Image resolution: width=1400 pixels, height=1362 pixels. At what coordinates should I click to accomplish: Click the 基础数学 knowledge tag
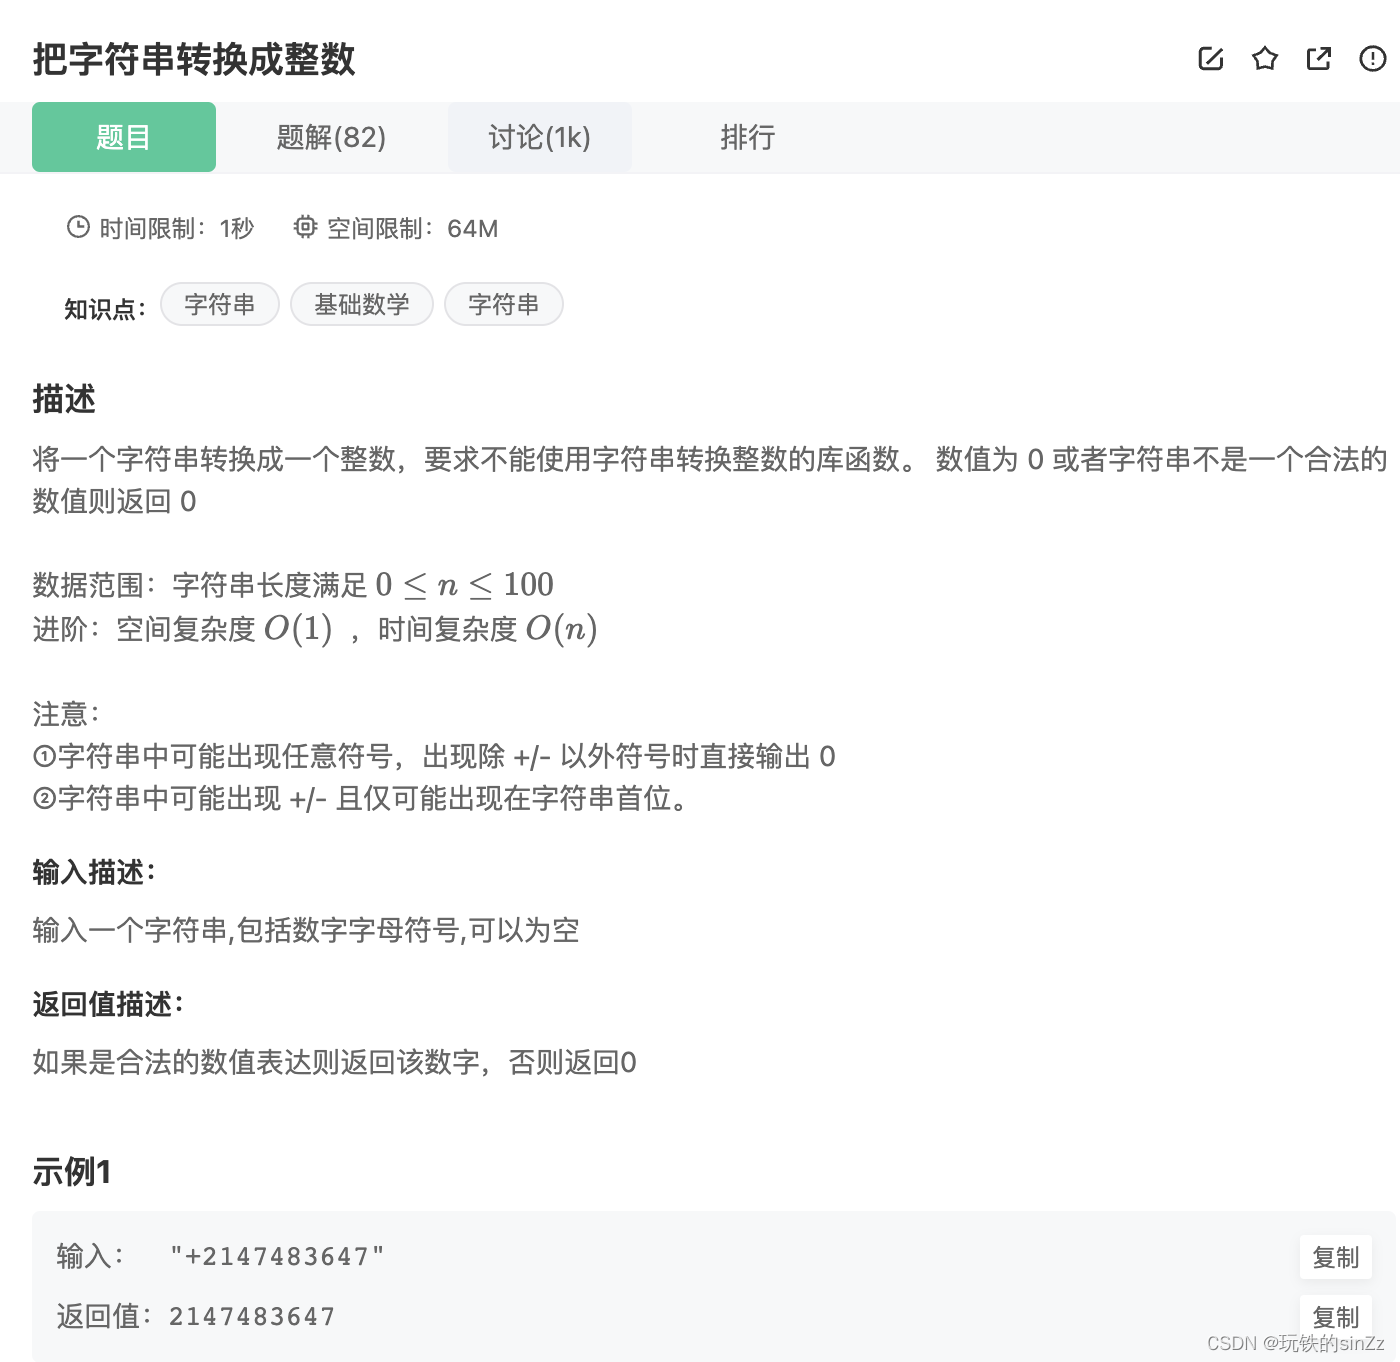tap(362, 304)
